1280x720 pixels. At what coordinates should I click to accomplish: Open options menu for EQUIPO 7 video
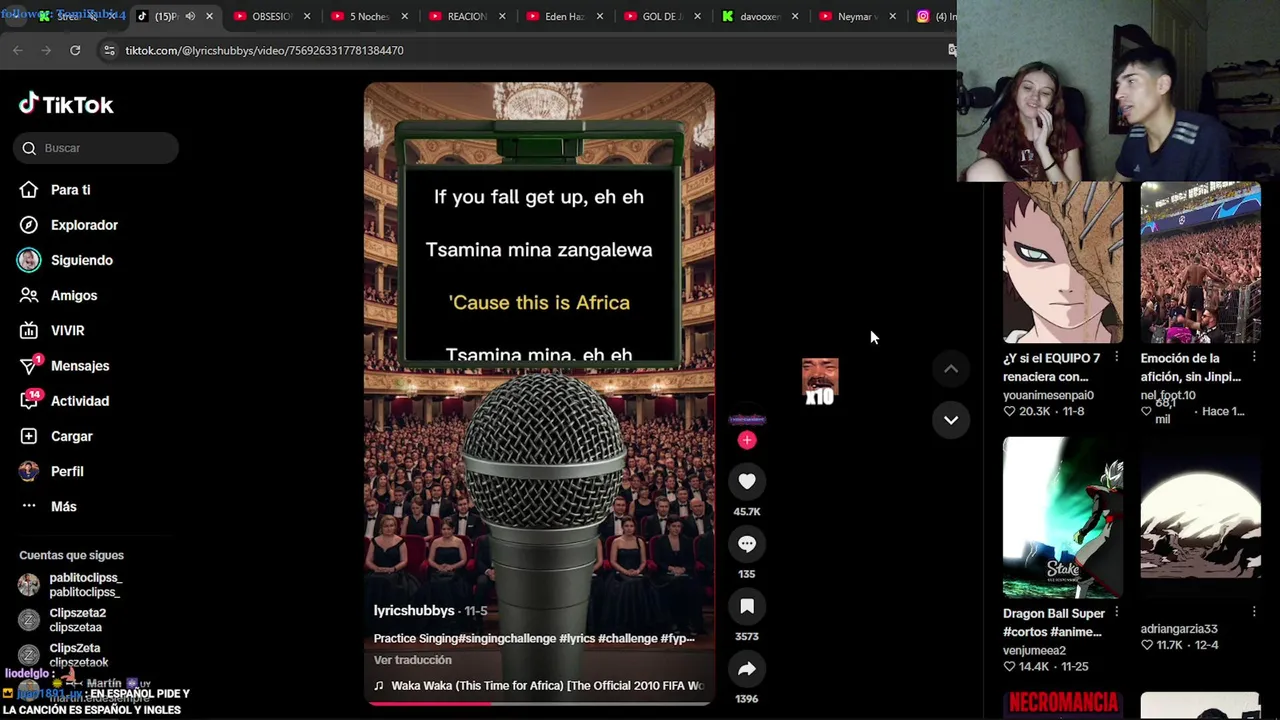tap(1116, 357)
